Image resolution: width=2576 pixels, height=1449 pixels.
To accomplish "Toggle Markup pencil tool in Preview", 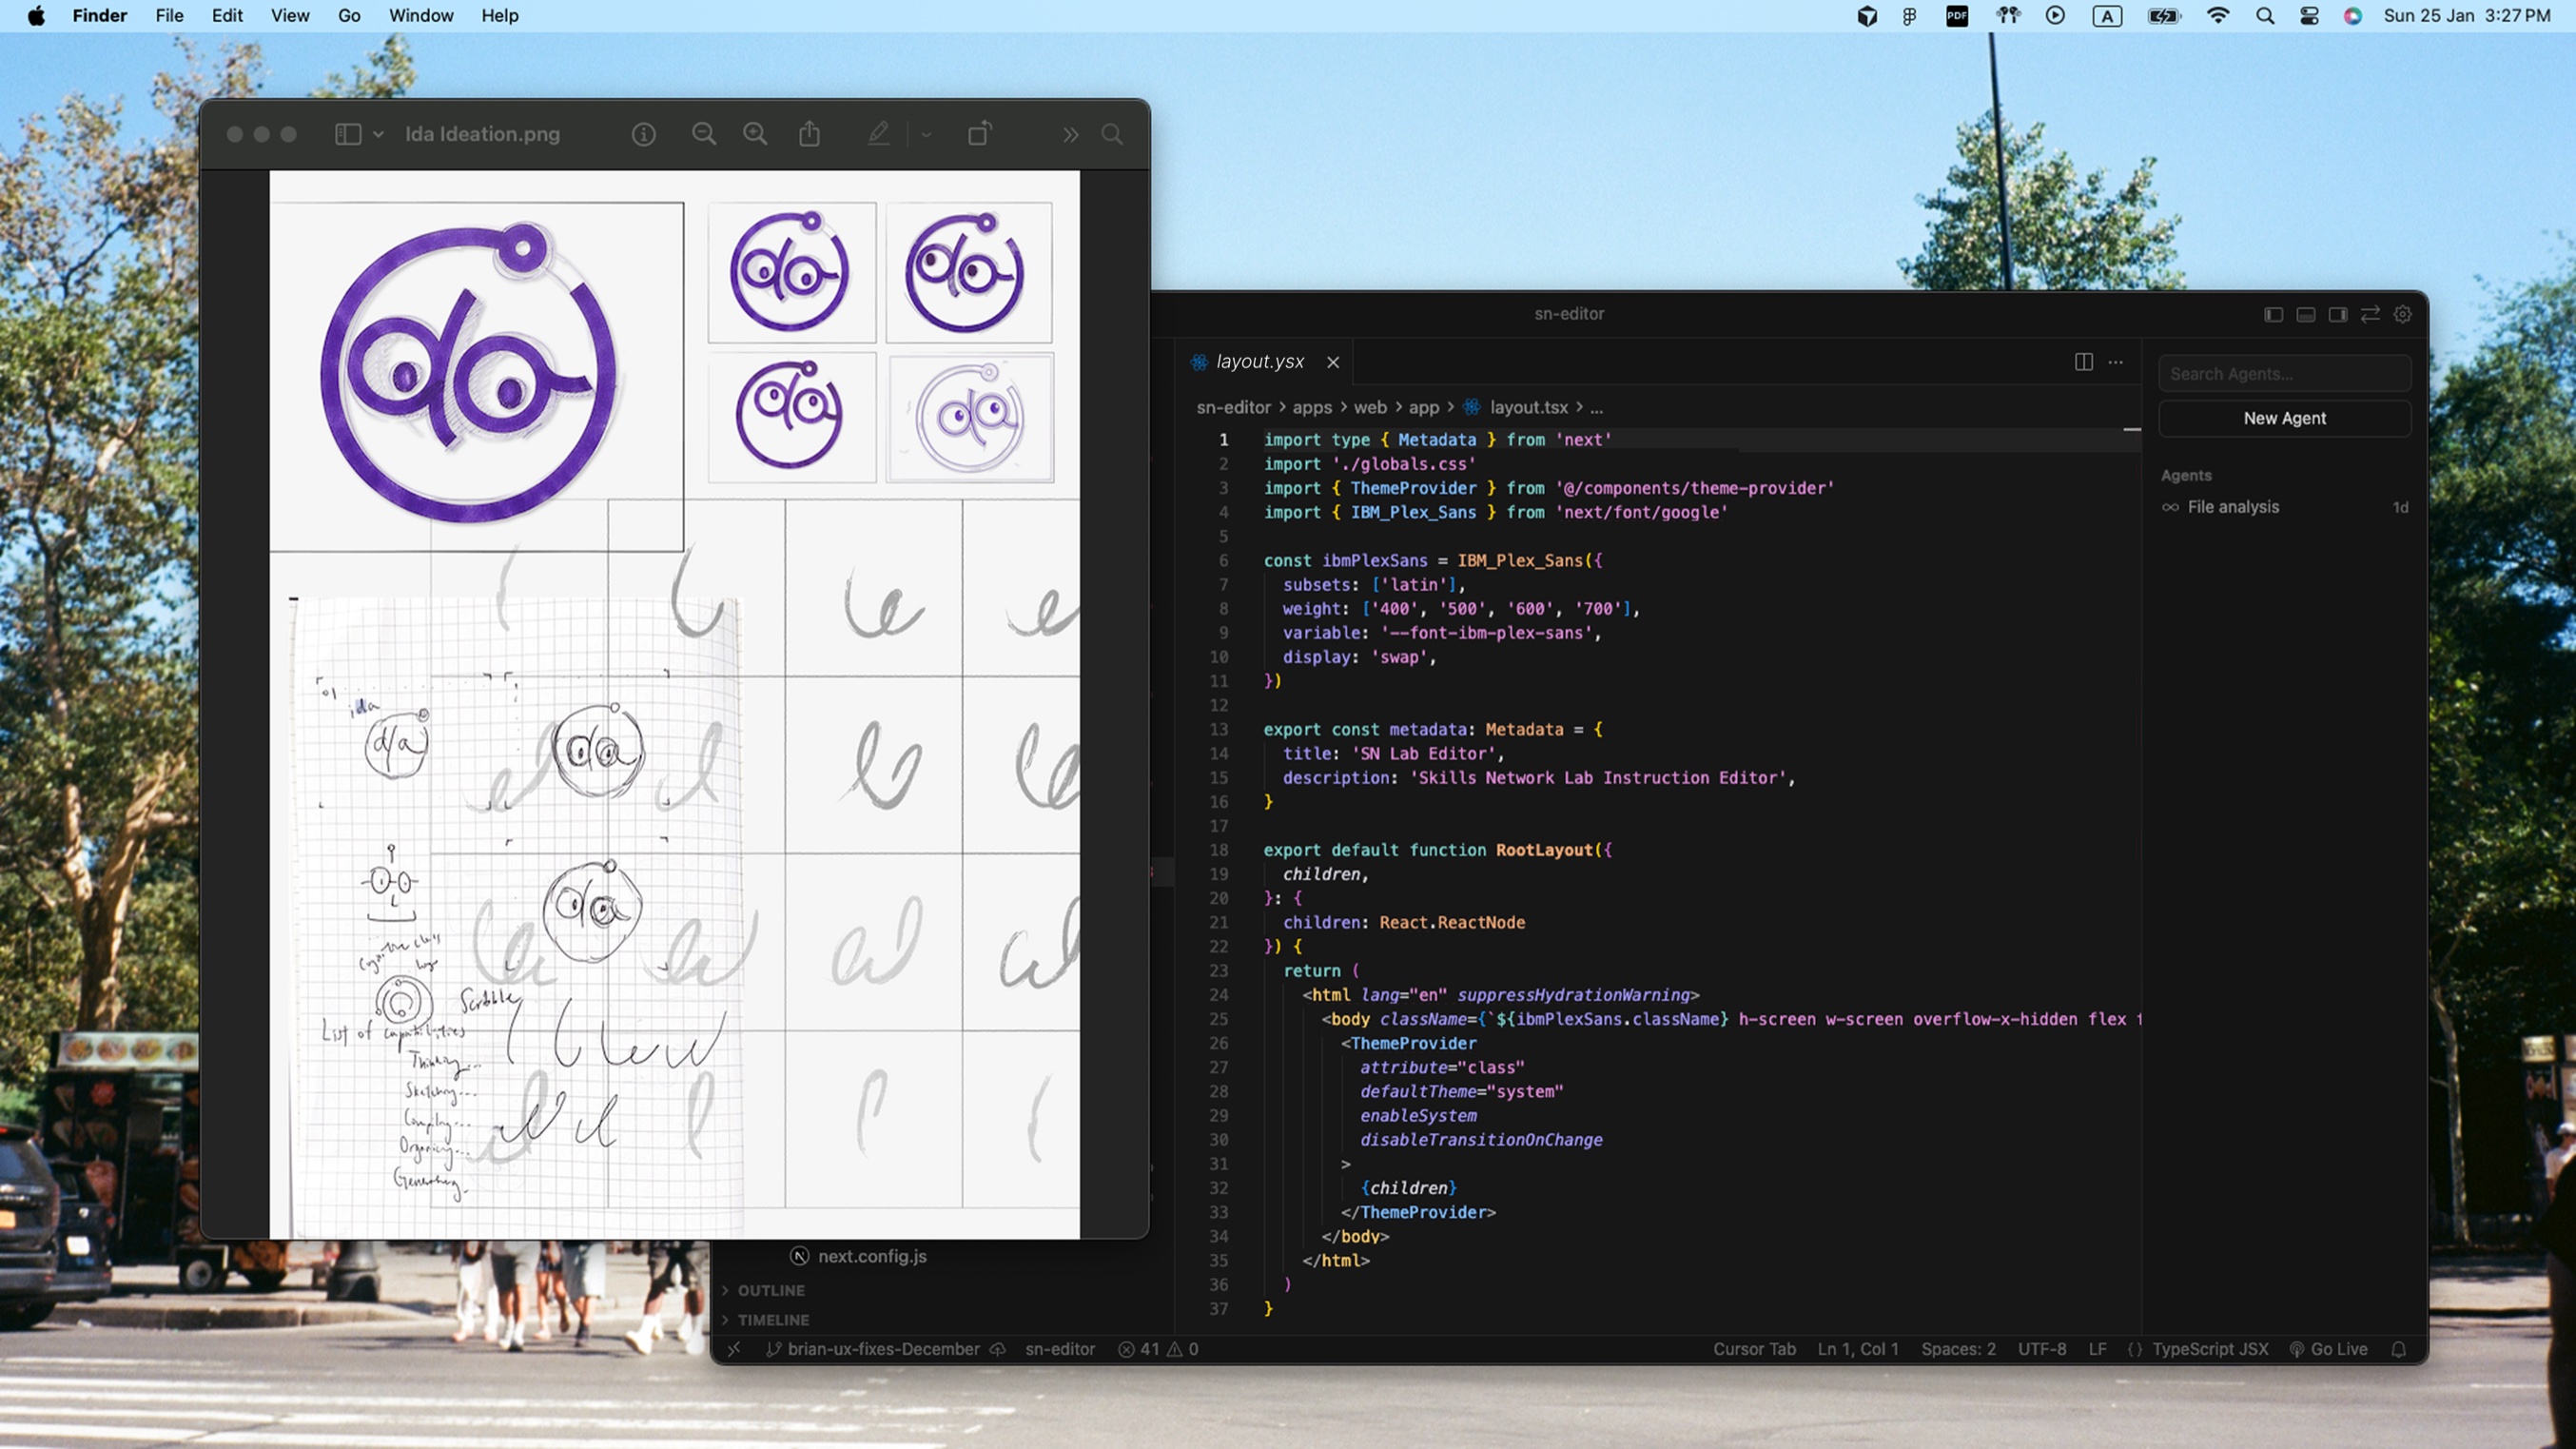I will (x=878, y=134).
